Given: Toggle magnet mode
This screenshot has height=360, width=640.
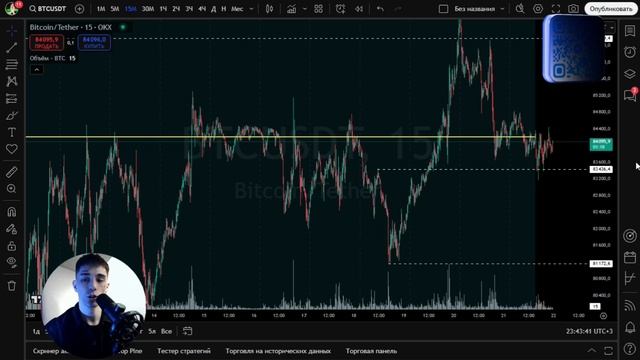Looking at the screenshot, I should (11, 211).
